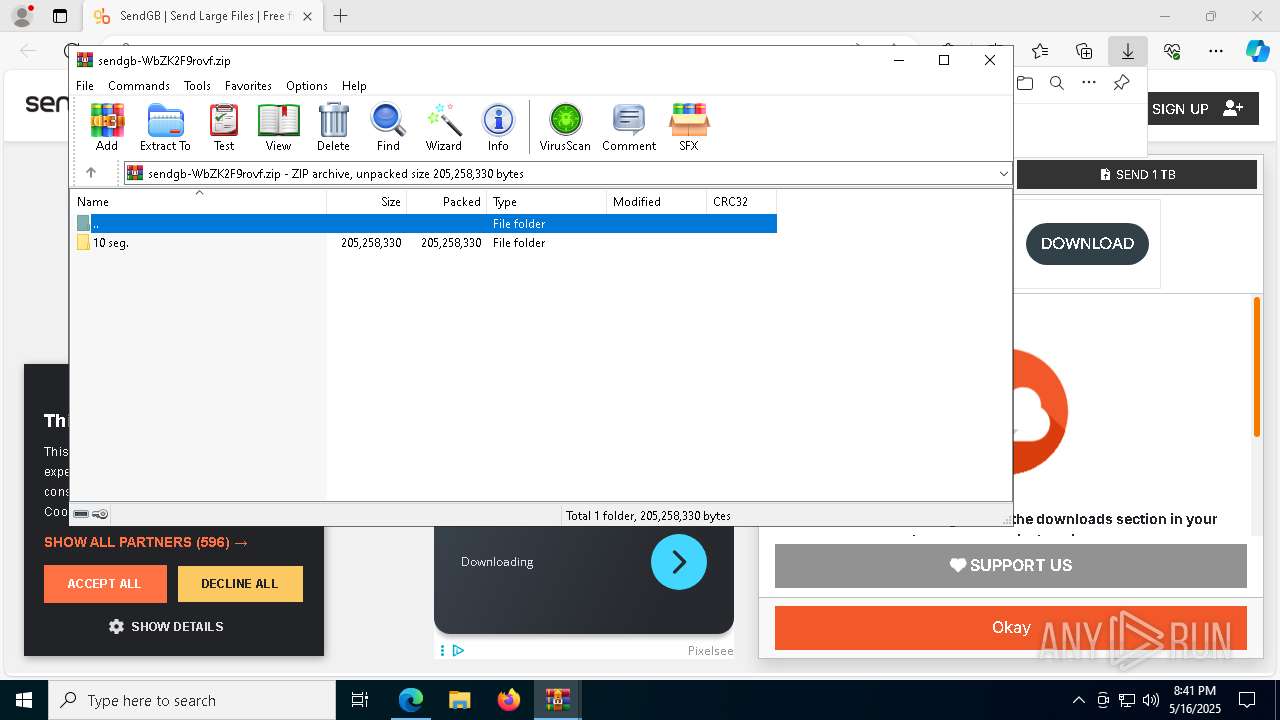The width and height of the screenshot is (1280, 720).
Task: Sort by Size column header
Action: click(x=367, y=202)
